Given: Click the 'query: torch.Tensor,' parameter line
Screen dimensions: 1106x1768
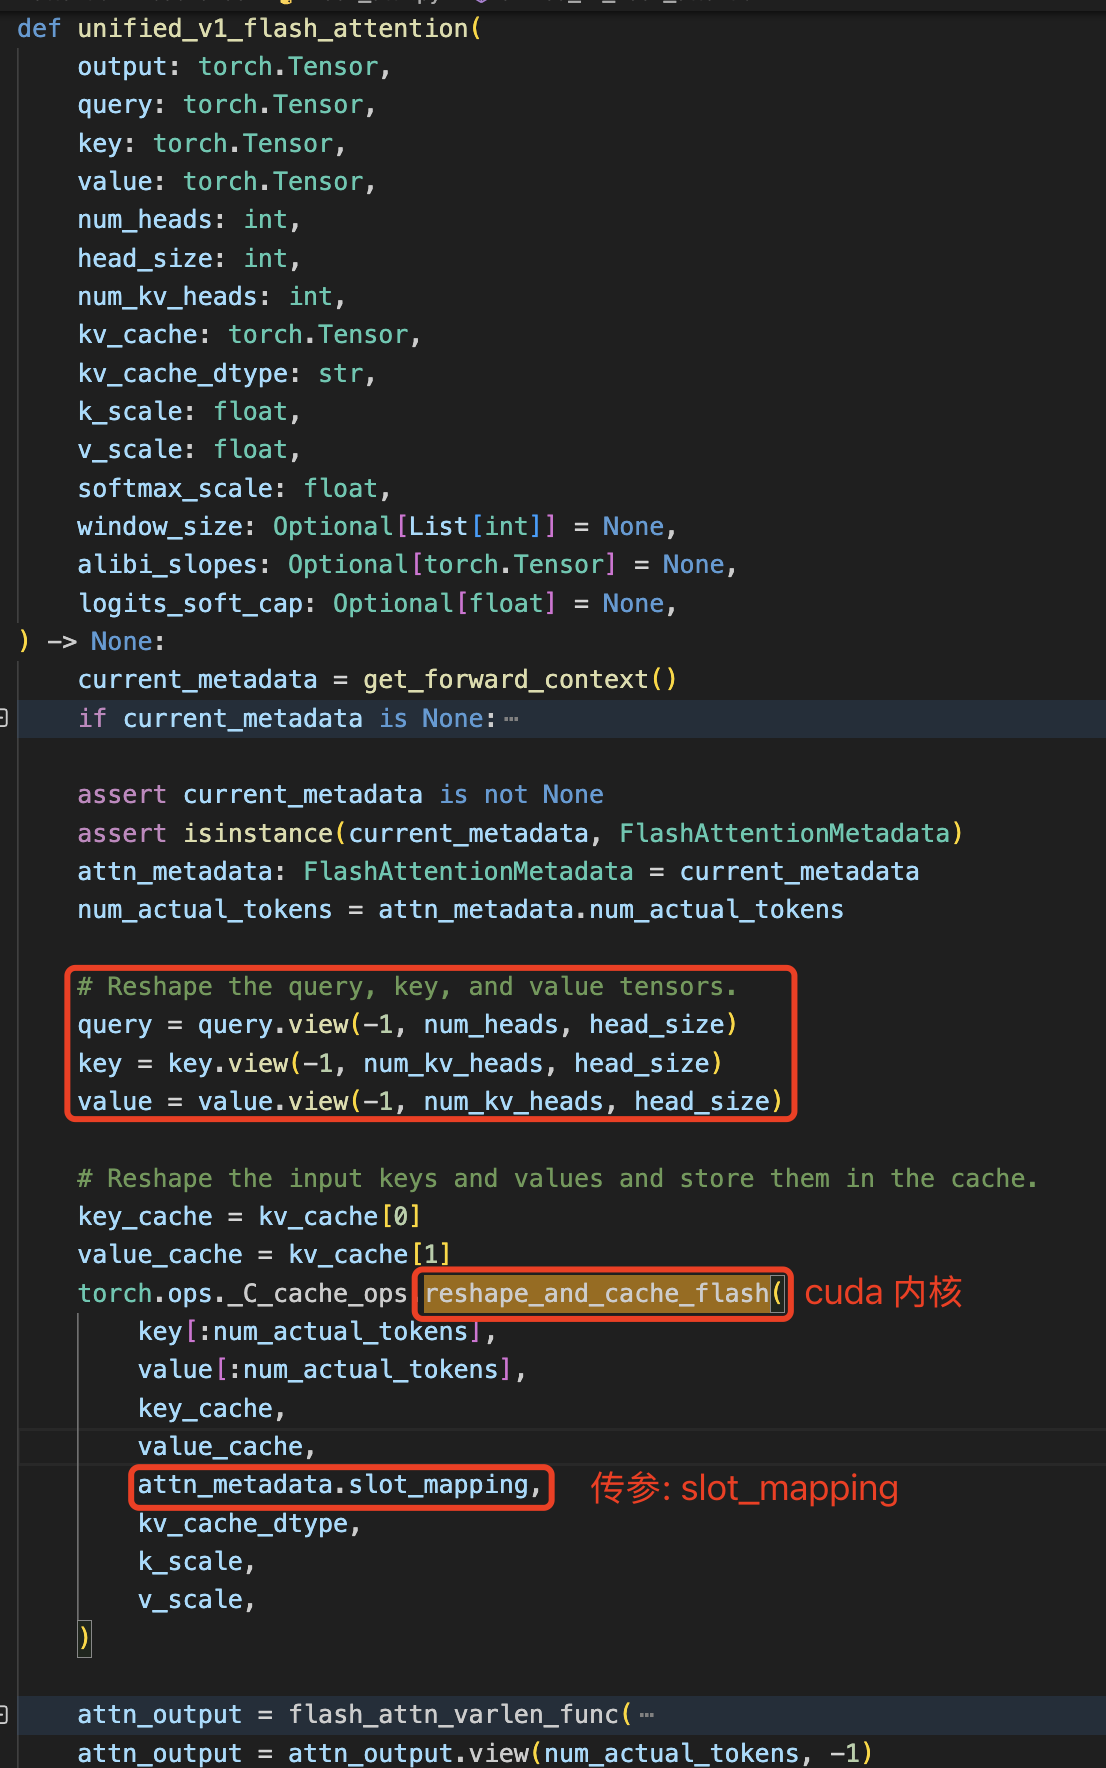Looking at the screenshot, I should tap(227, 105).
